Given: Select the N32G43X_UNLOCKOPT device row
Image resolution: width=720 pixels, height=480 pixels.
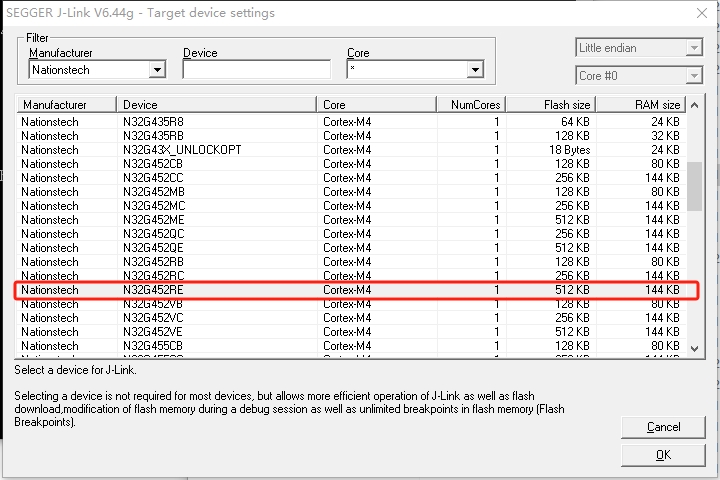Looking at the screenshot, I should pos(352,150).
